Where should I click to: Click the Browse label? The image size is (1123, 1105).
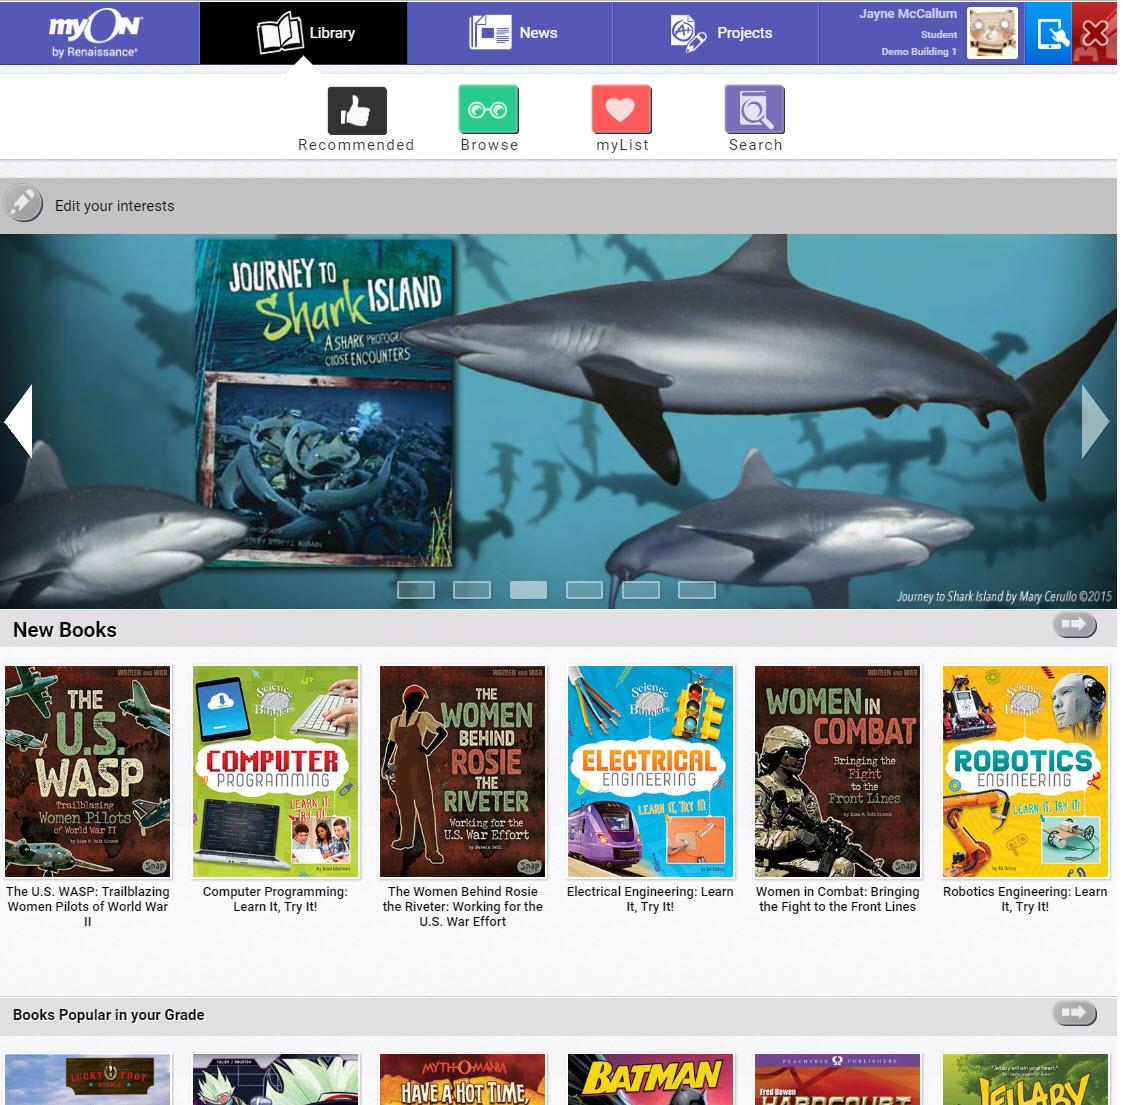pyautogui.click(x=489, y=145)
